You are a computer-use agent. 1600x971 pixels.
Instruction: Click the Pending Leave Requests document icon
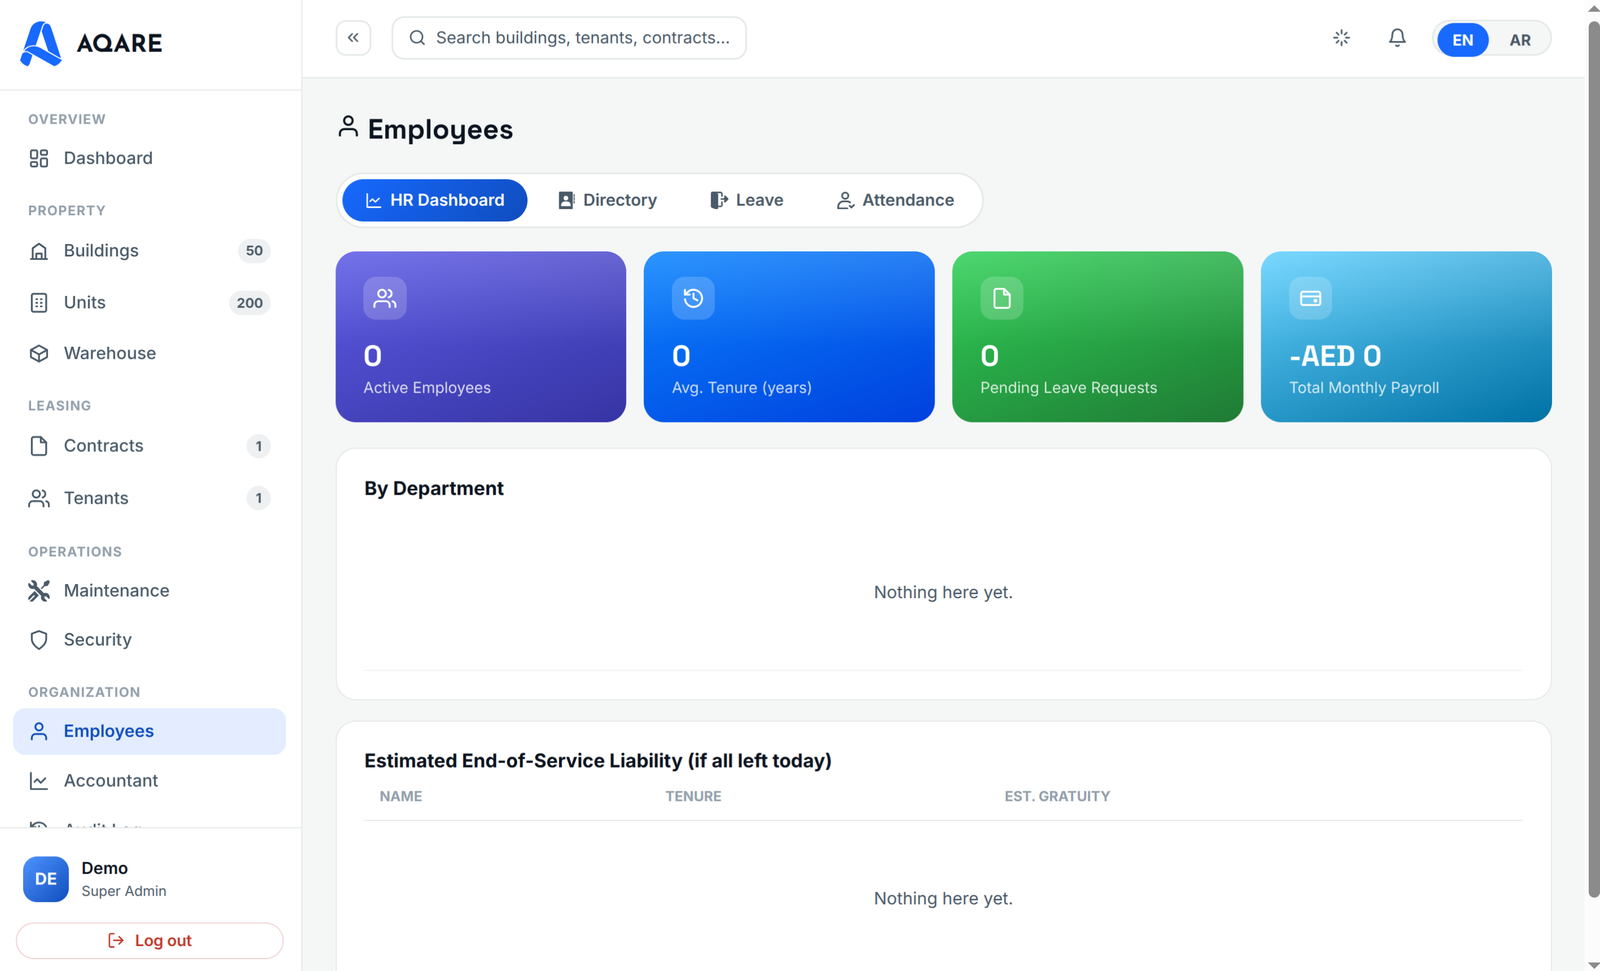[x=1002, y=298]
